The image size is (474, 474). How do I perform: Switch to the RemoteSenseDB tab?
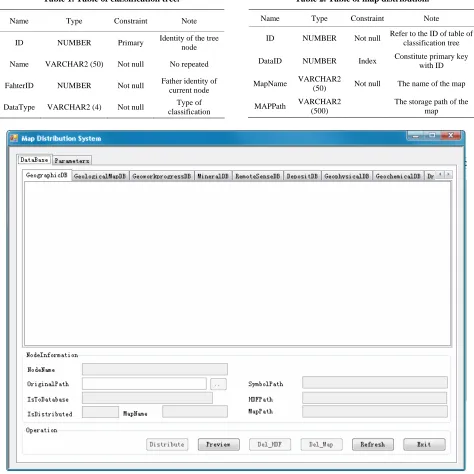[258, 176]
